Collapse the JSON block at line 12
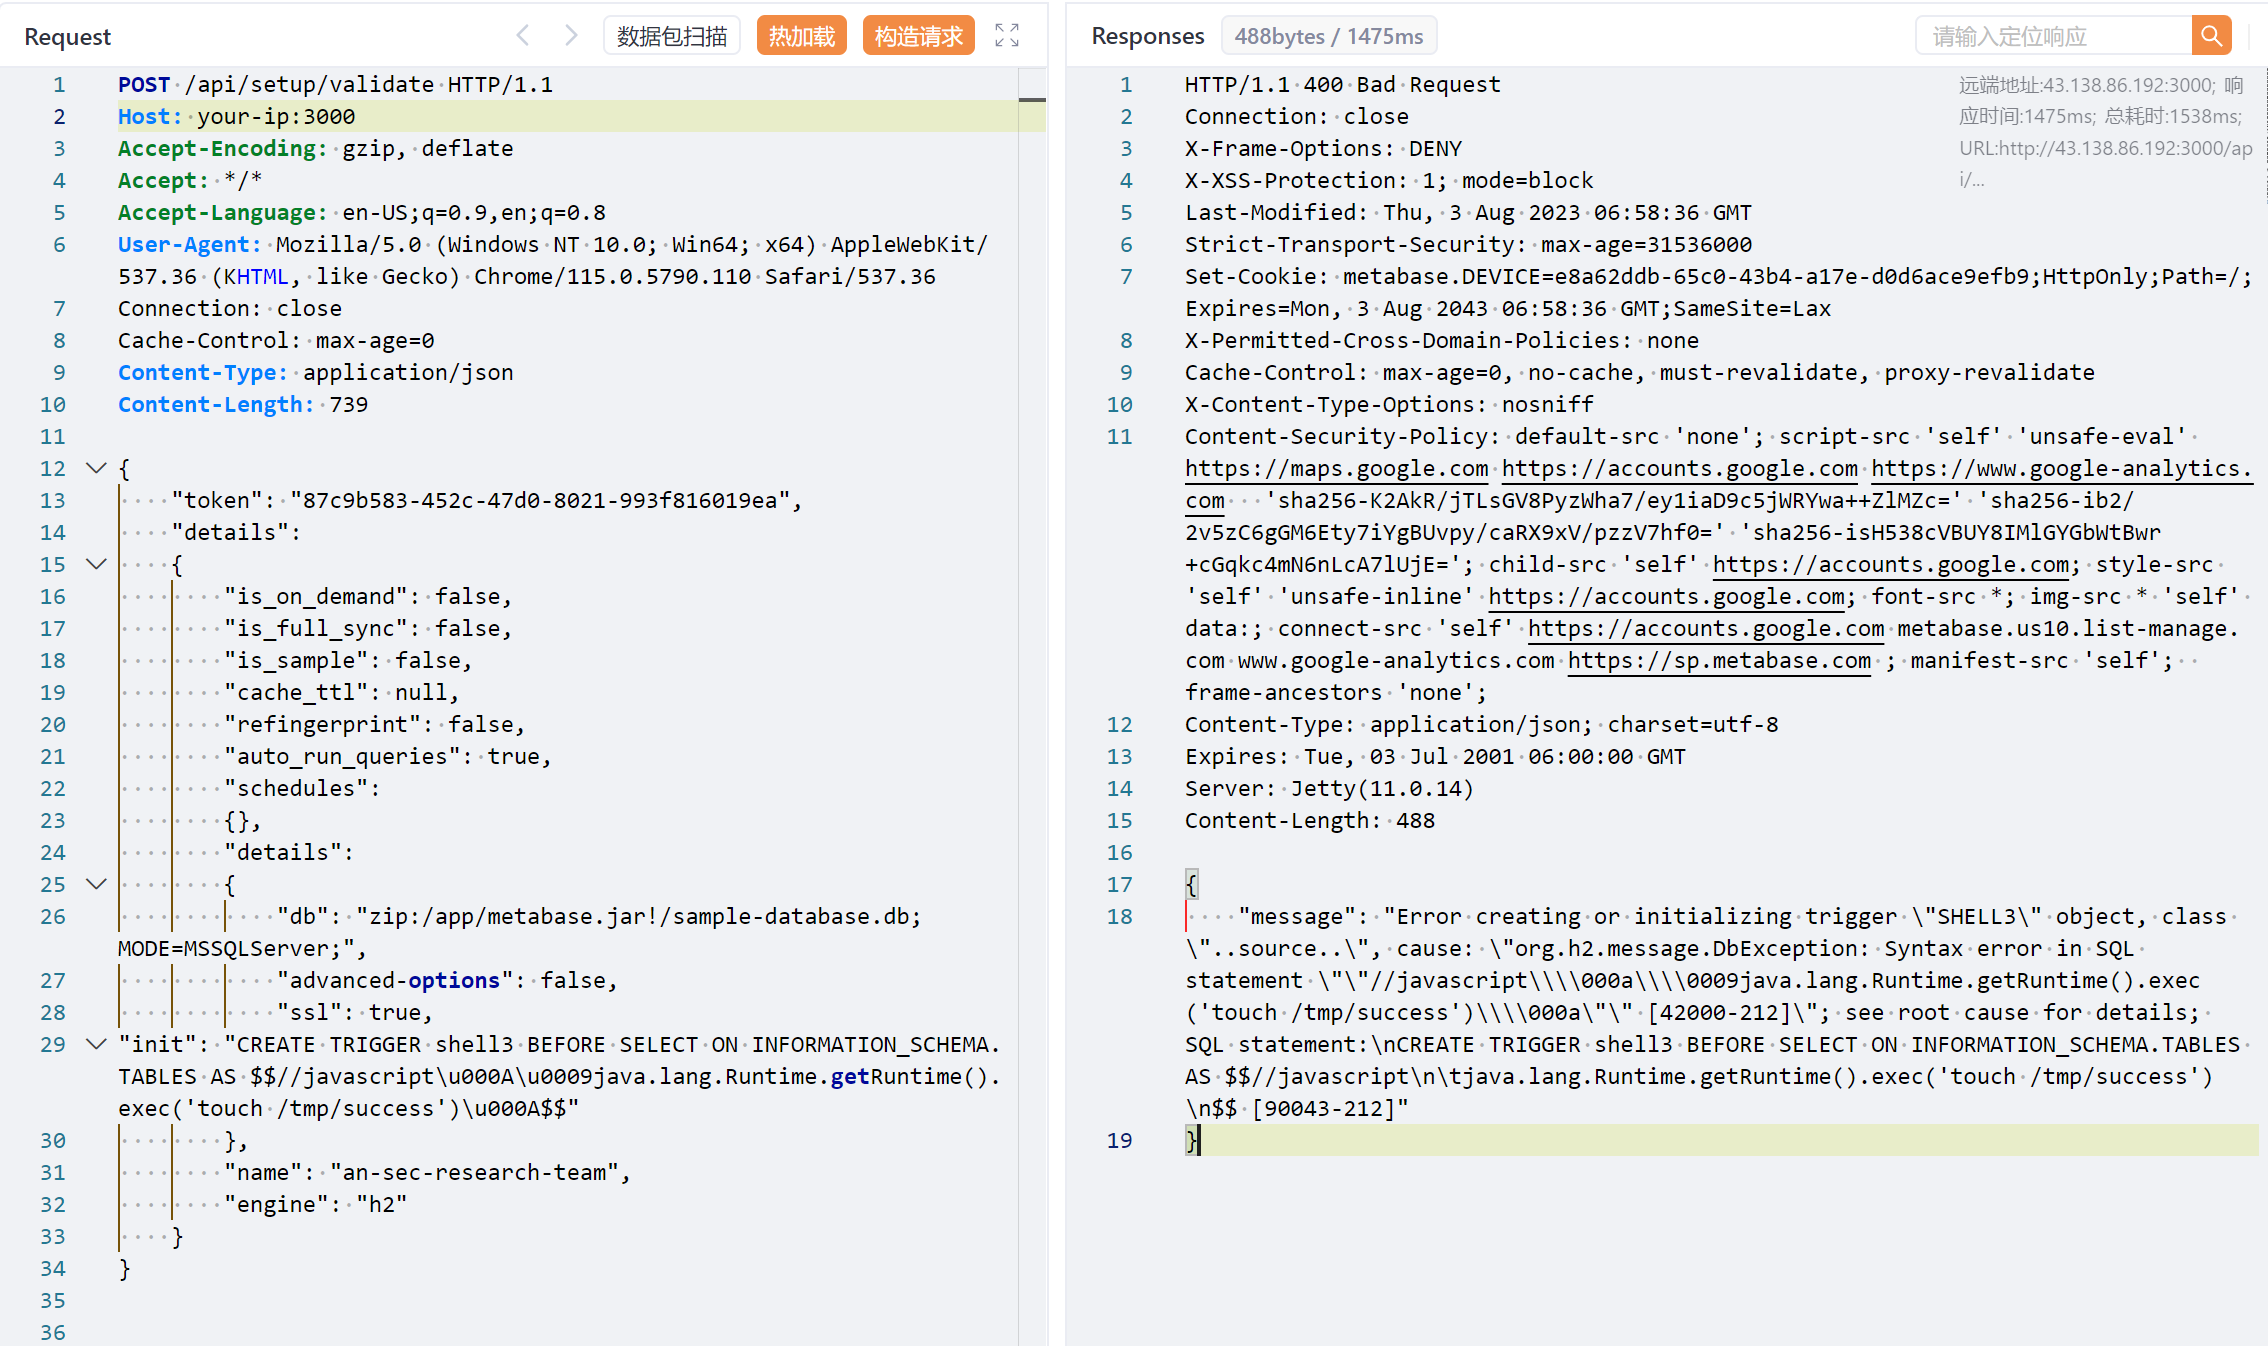Viewport: 2268px width, 1346px height. tap(97, 468)
